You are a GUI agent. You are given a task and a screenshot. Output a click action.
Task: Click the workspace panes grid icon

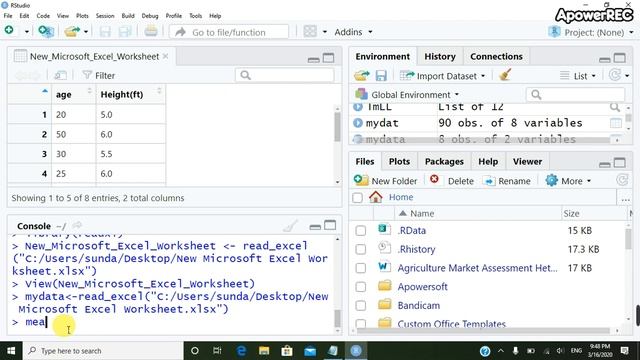pos(310,31)
